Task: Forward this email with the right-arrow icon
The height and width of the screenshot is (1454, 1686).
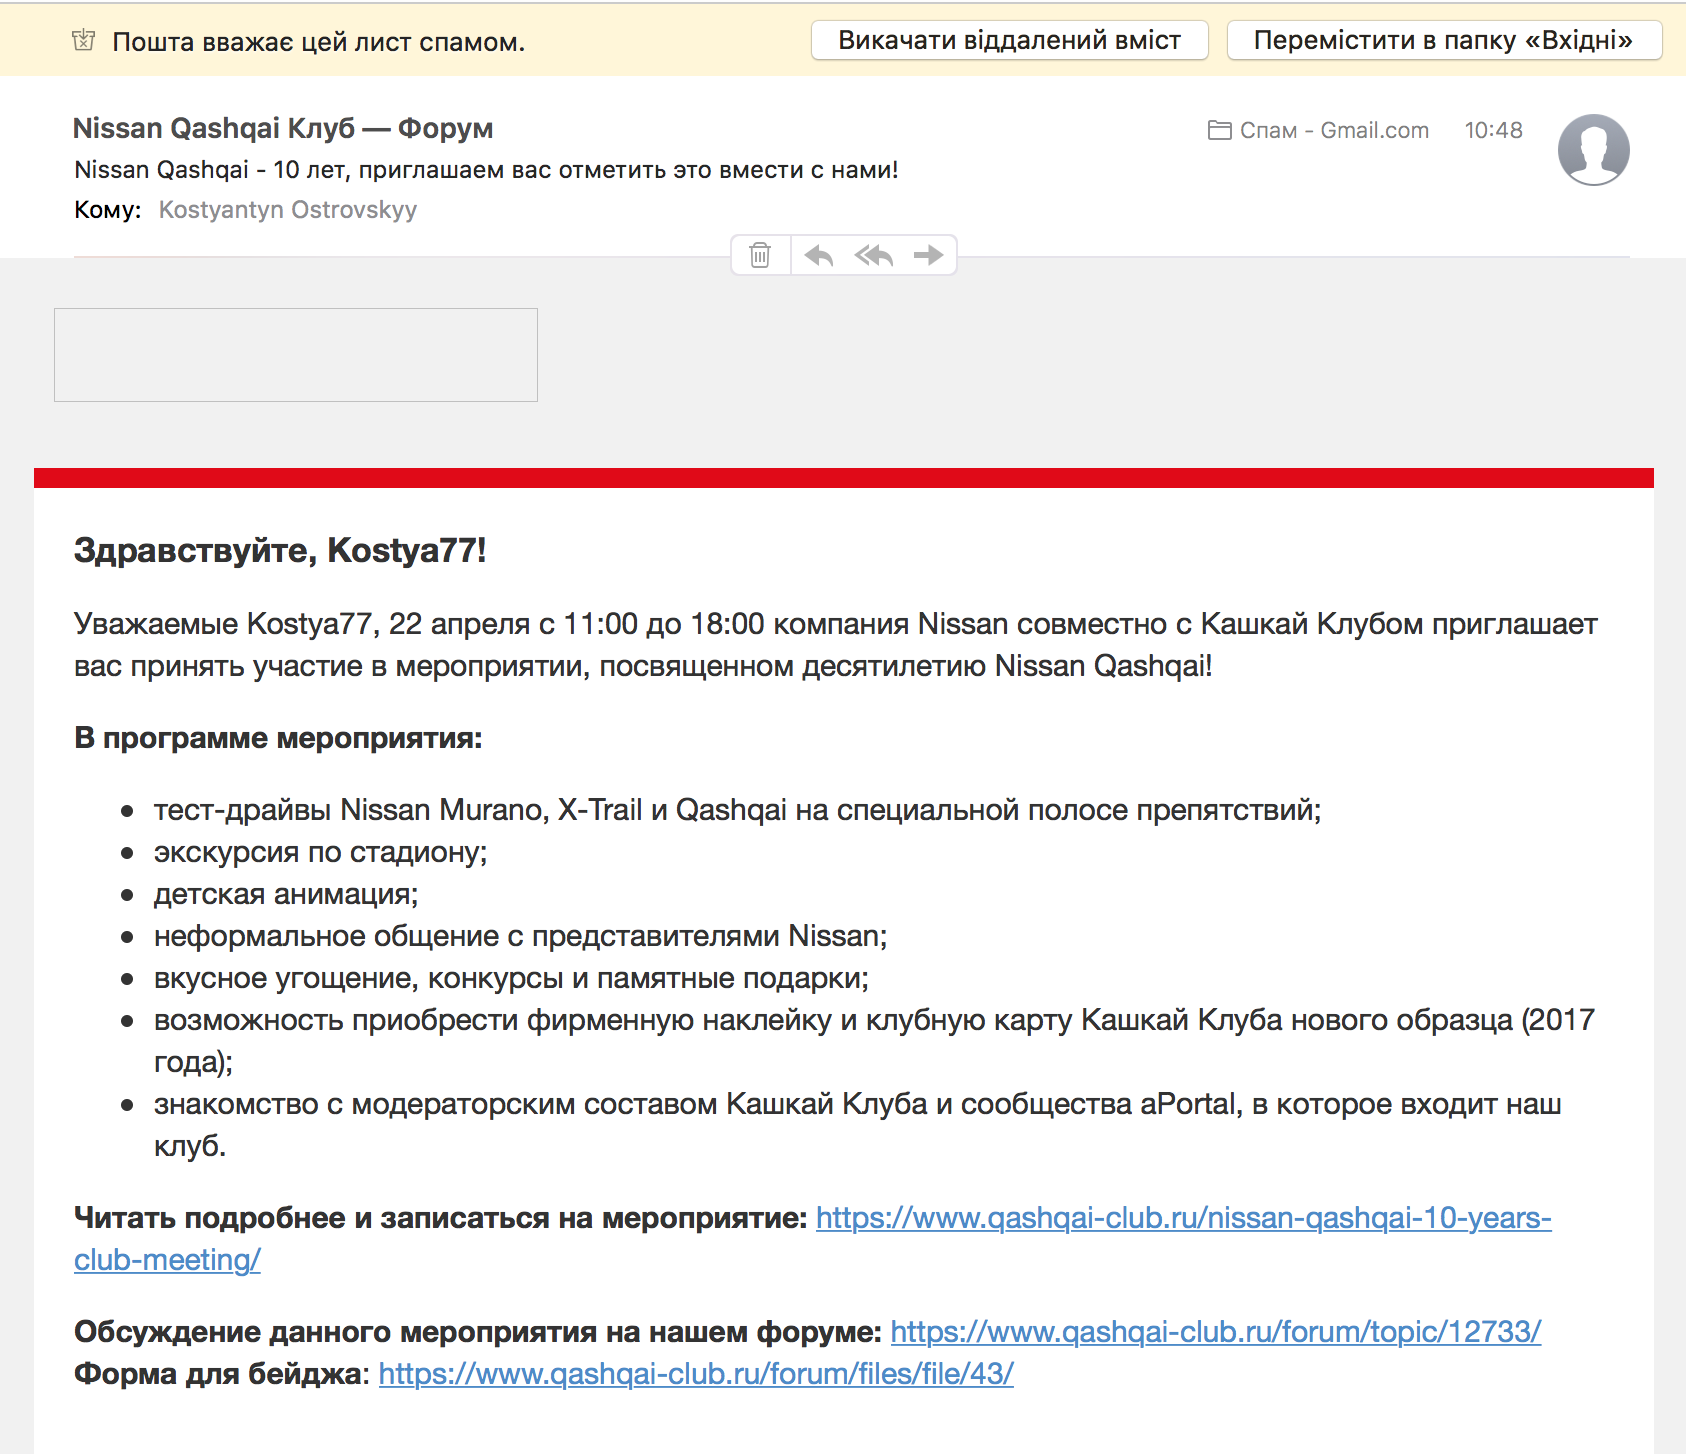Action: point(928,256)
